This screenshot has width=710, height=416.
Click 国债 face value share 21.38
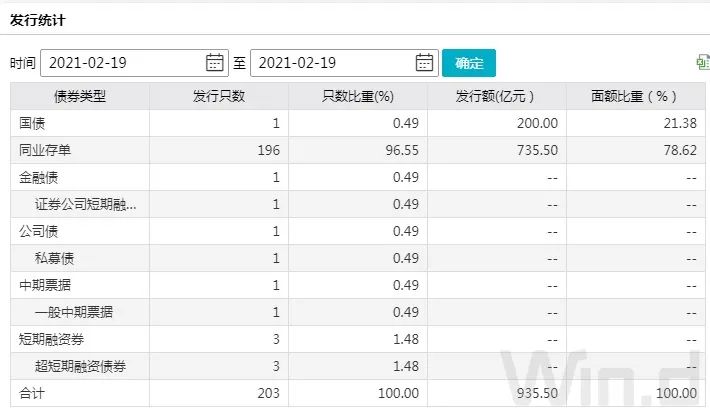[x=680, y=123]
